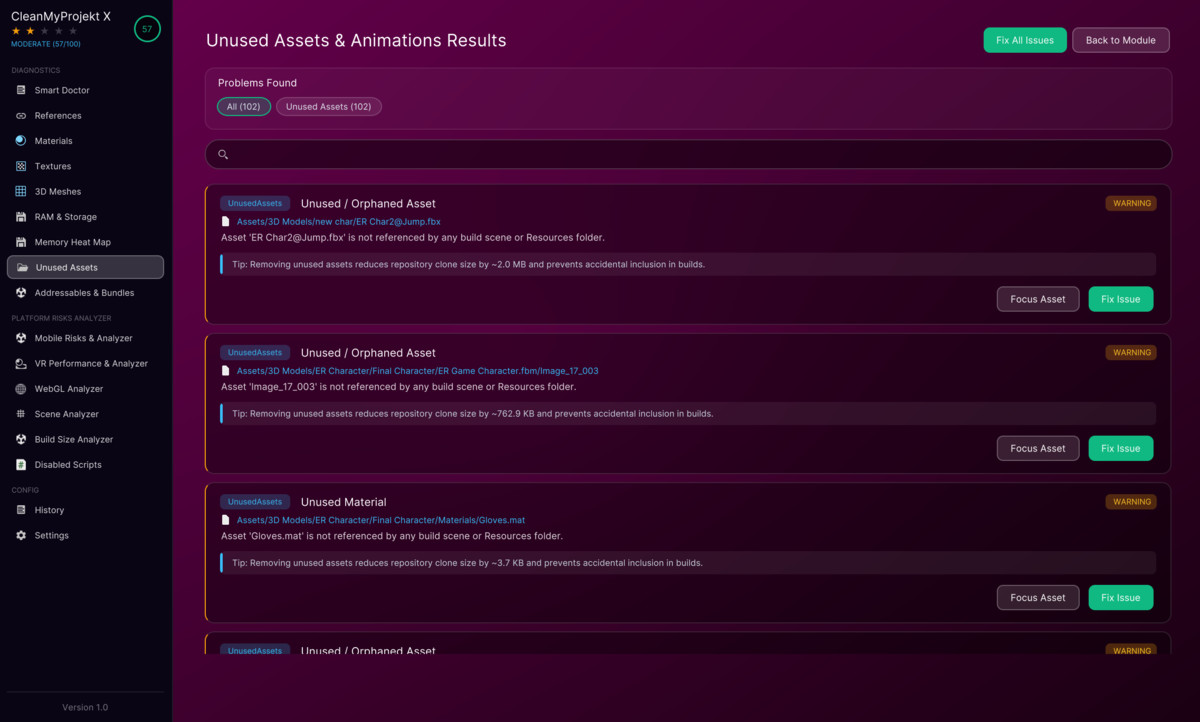This screenshot has width=1200, height=722.
Task: Click the Memory Heat Map icon
Action: click(21, 242)
